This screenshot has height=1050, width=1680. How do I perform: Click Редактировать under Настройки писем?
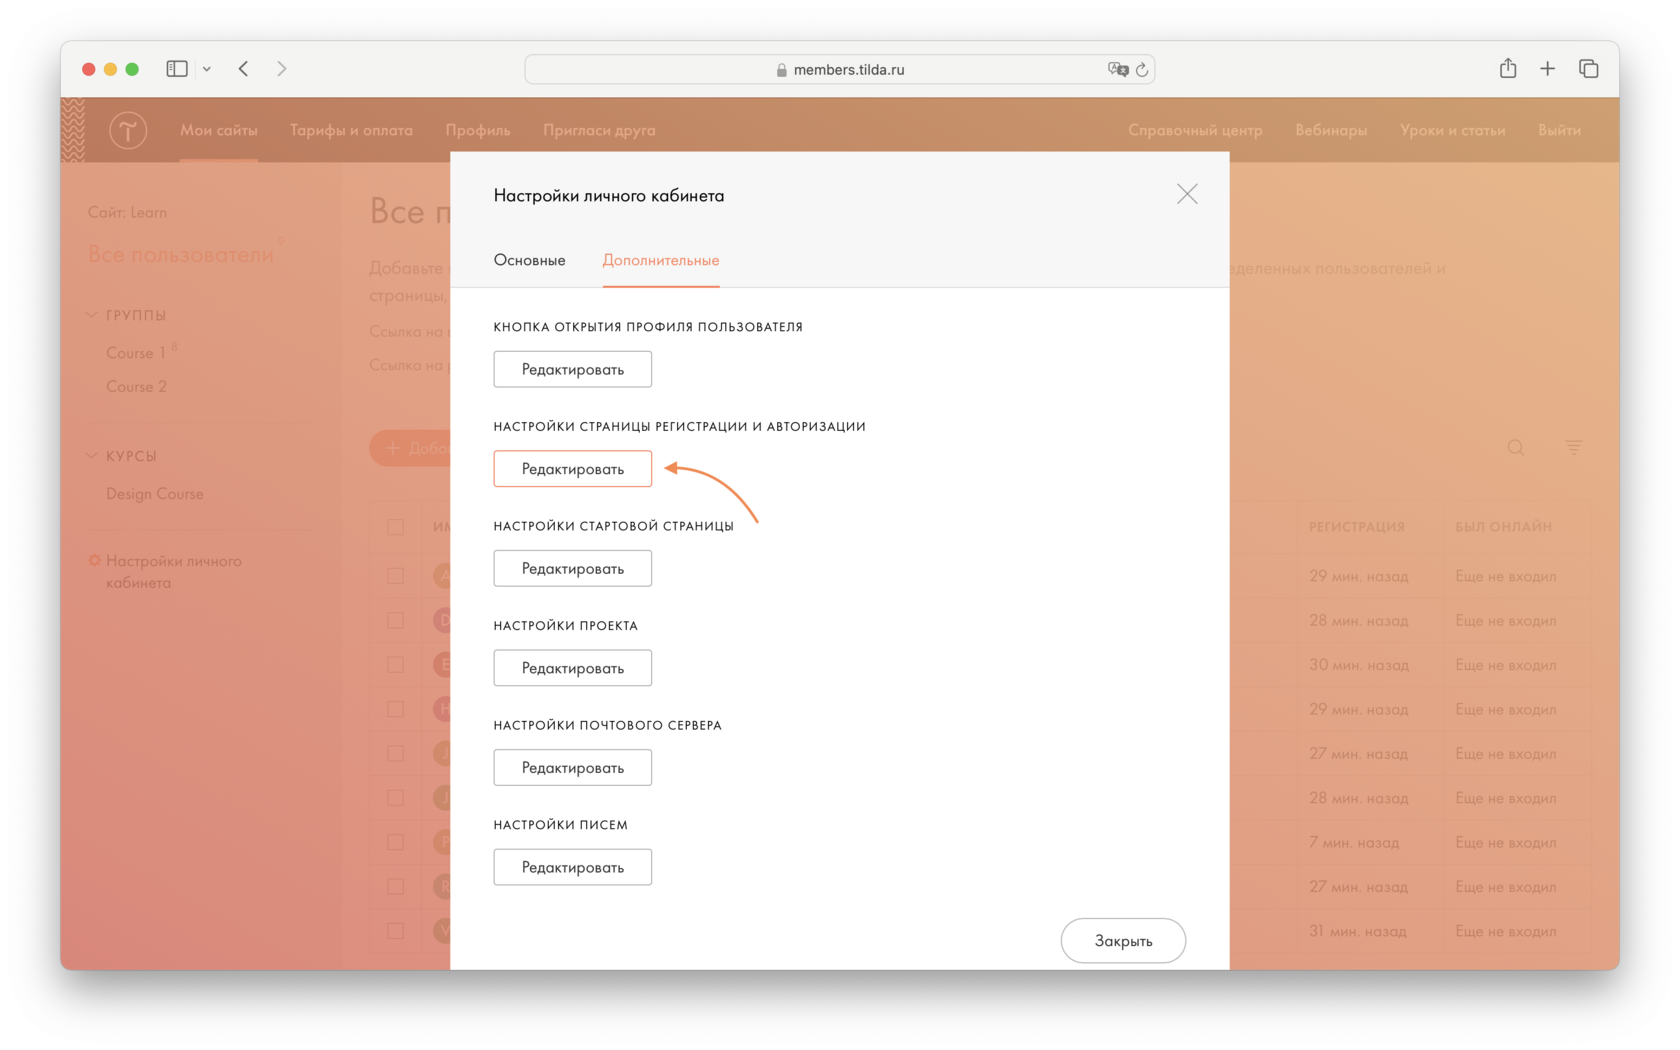pos(573,867)
